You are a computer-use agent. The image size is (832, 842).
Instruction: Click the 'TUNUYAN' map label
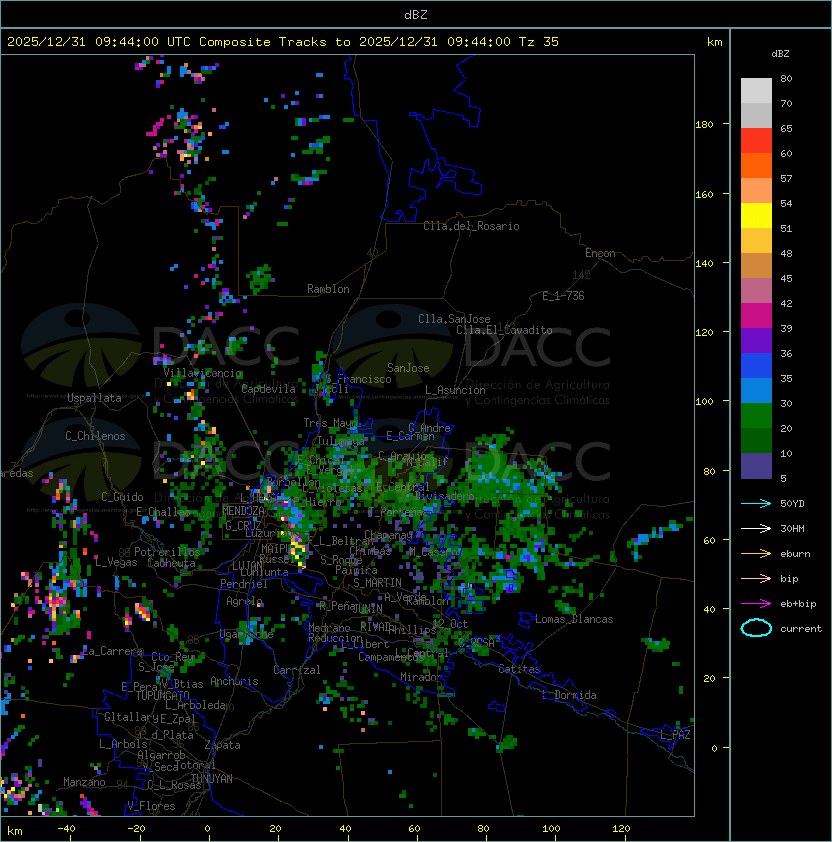coord(211,779)
